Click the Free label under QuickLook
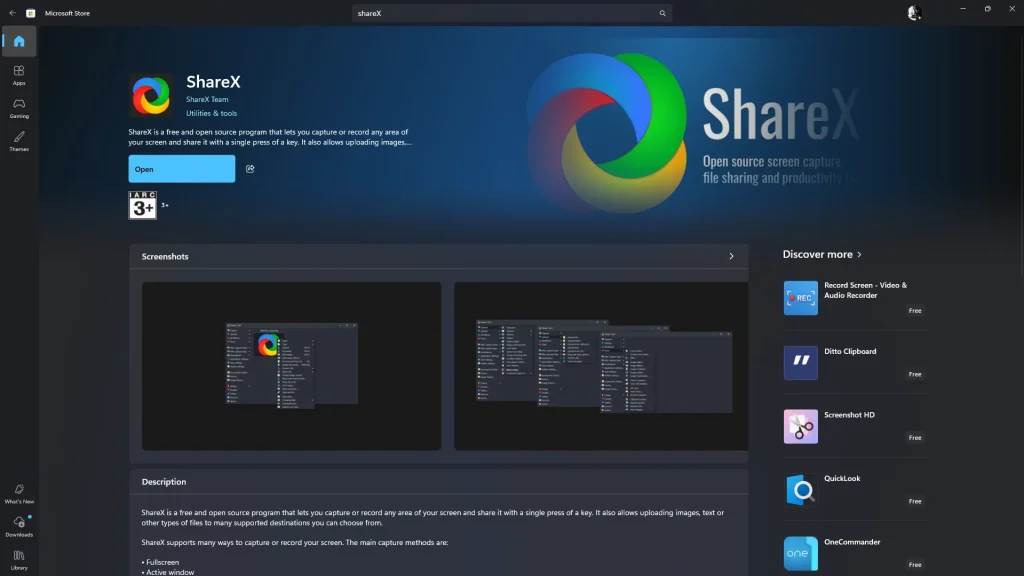Screen dimensions: 1024x576 pyautogui.click(x=915, y=502)
